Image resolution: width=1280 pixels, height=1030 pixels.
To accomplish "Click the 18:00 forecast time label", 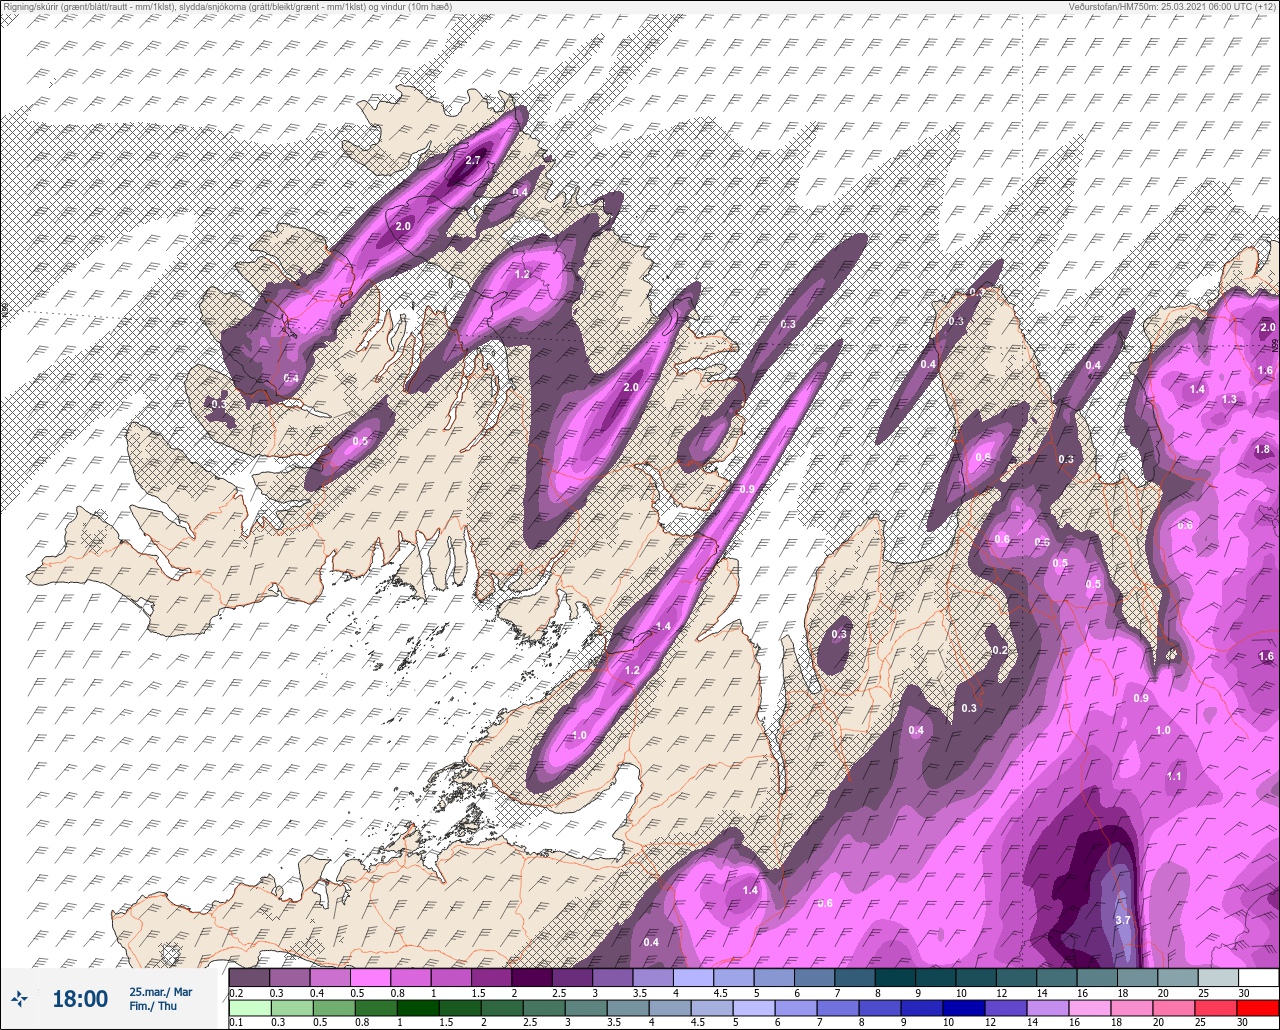I will (79, 998).
